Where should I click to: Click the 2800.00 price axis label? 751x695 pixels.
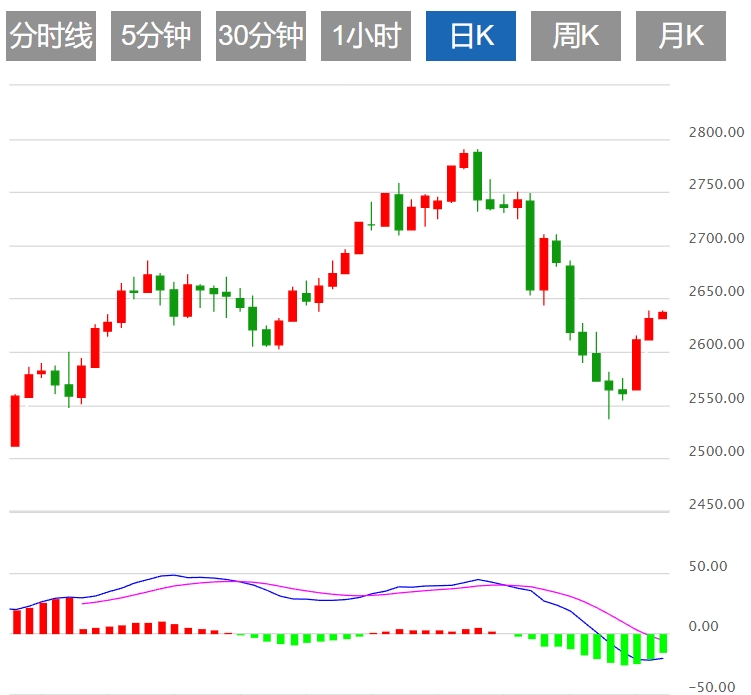716,132
